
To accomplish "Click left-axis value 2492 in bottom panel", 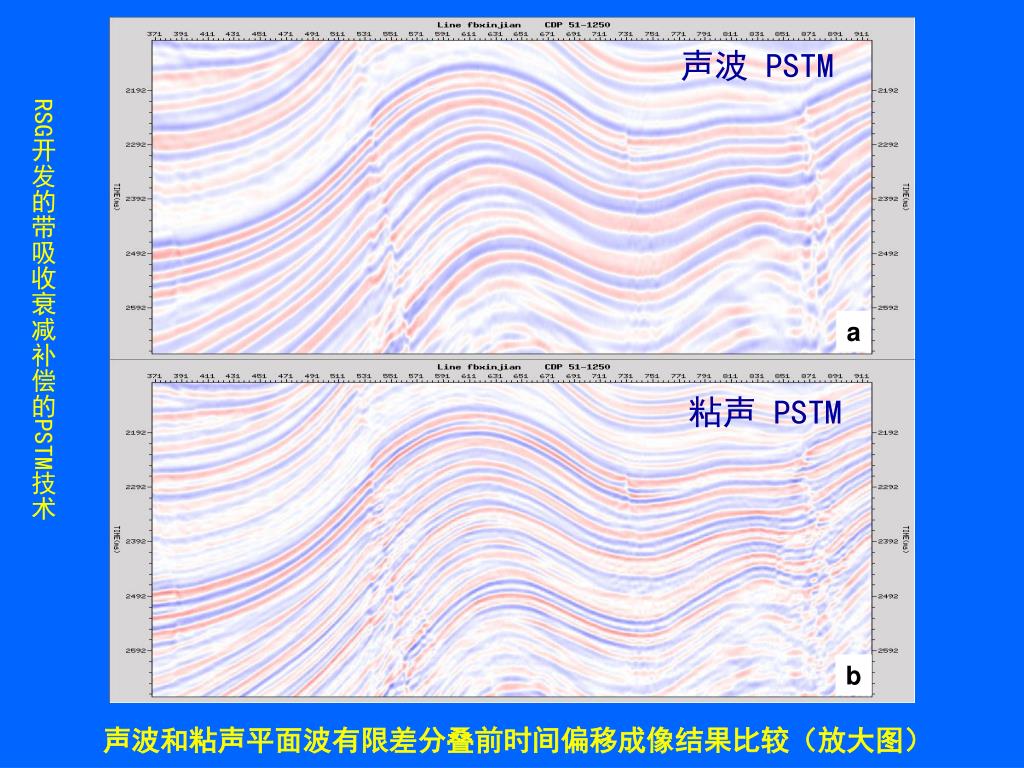I will click(136, 596).
